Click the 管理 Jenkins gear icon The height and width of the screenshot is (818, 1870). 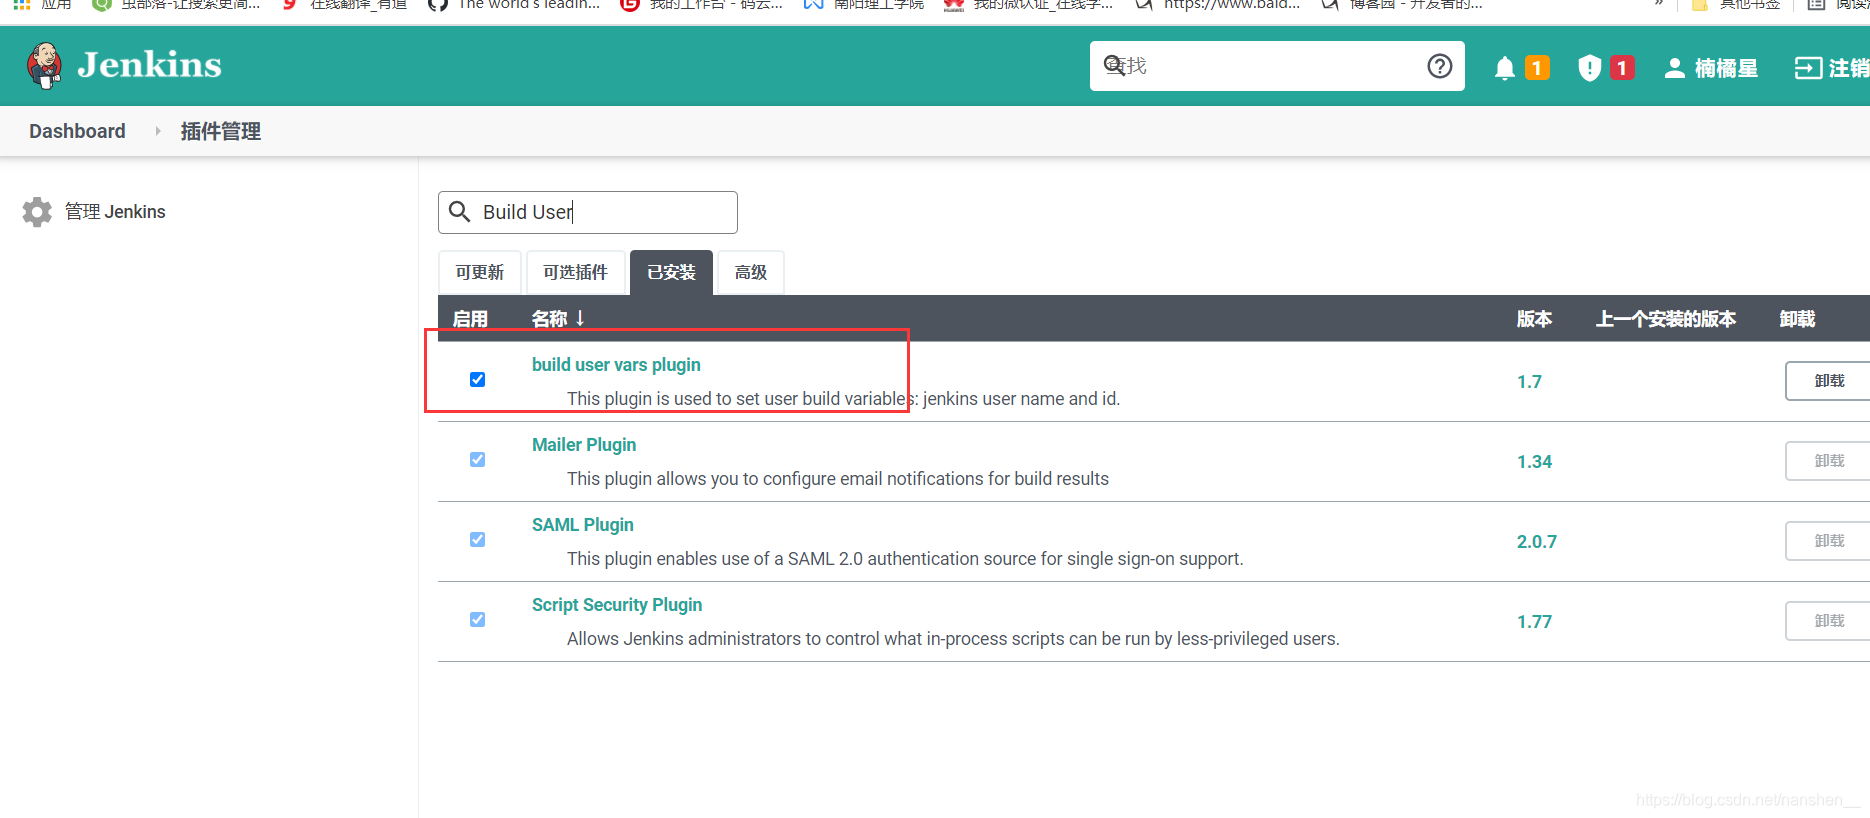(x=37, y=212)
